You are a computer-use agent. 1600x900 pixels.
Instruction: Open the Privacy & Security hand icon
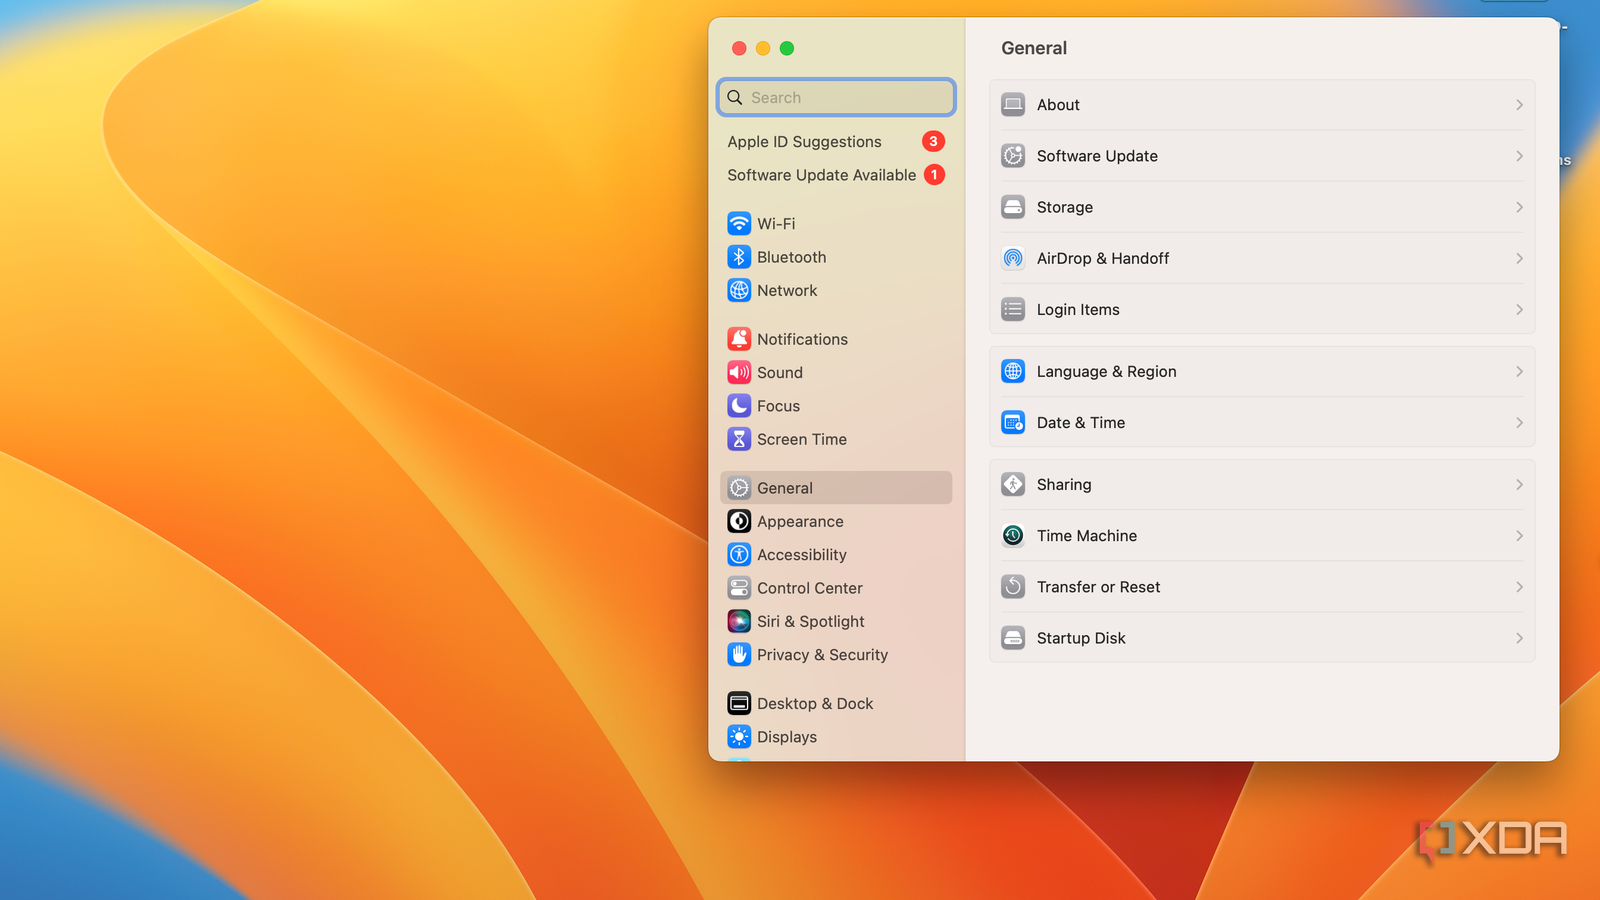[x=739, y=654]
